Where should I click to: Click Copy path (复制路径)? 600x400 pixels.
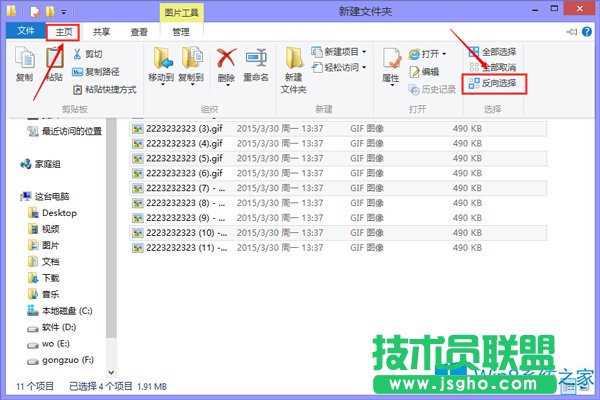pyautogui.click(x=96, y=72)
